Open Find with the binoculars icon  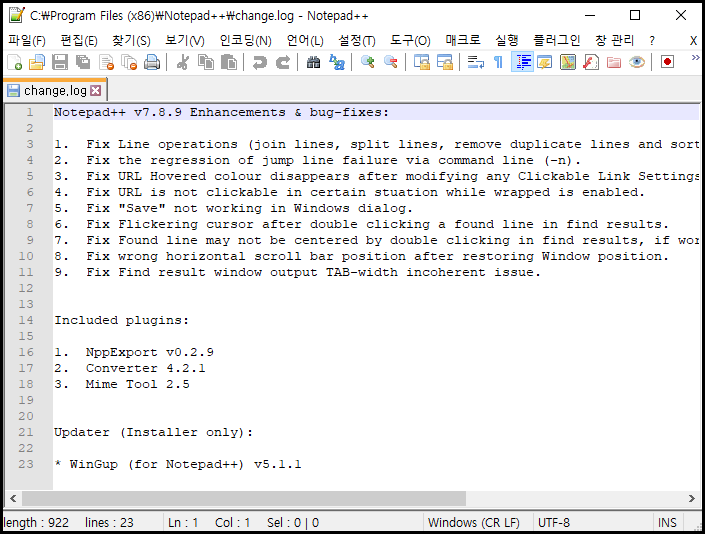pos(313,62)
